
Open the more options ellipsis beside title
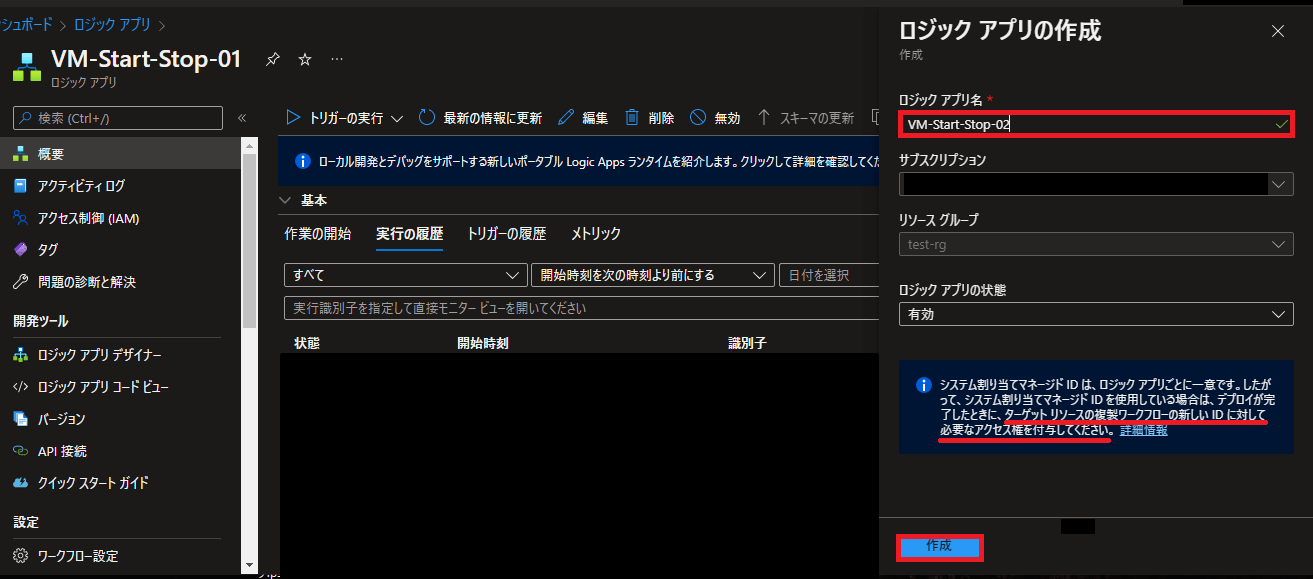point(337,60)
